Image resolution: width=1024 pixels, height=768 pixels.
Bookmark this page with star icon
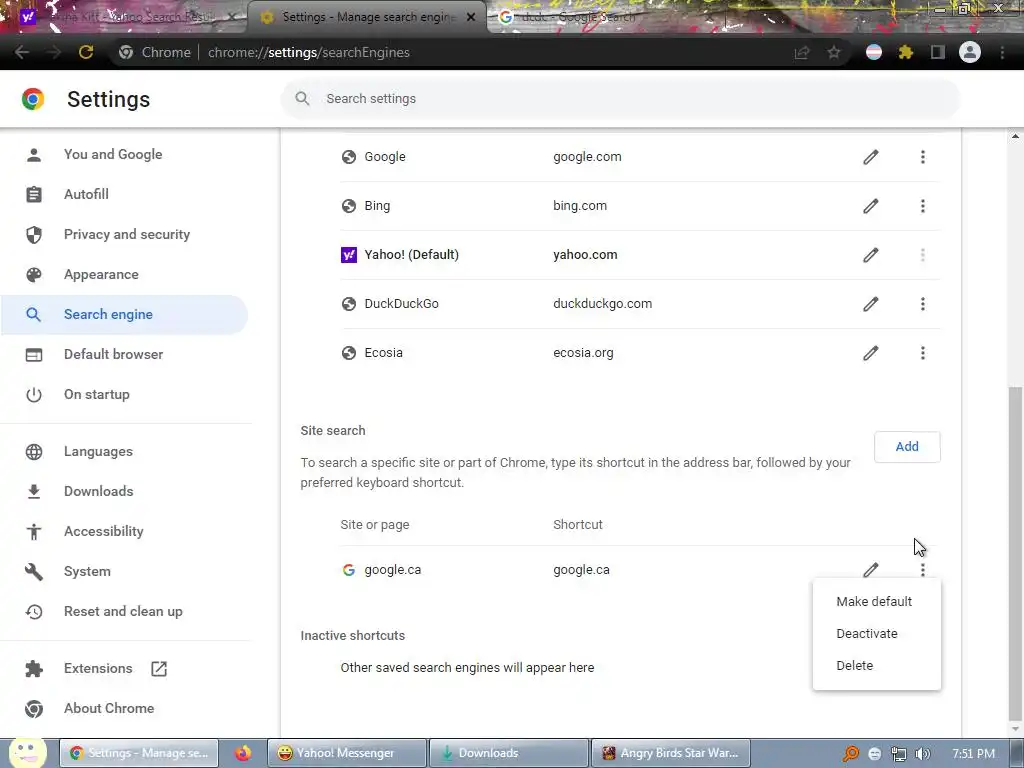click(834, 52)
